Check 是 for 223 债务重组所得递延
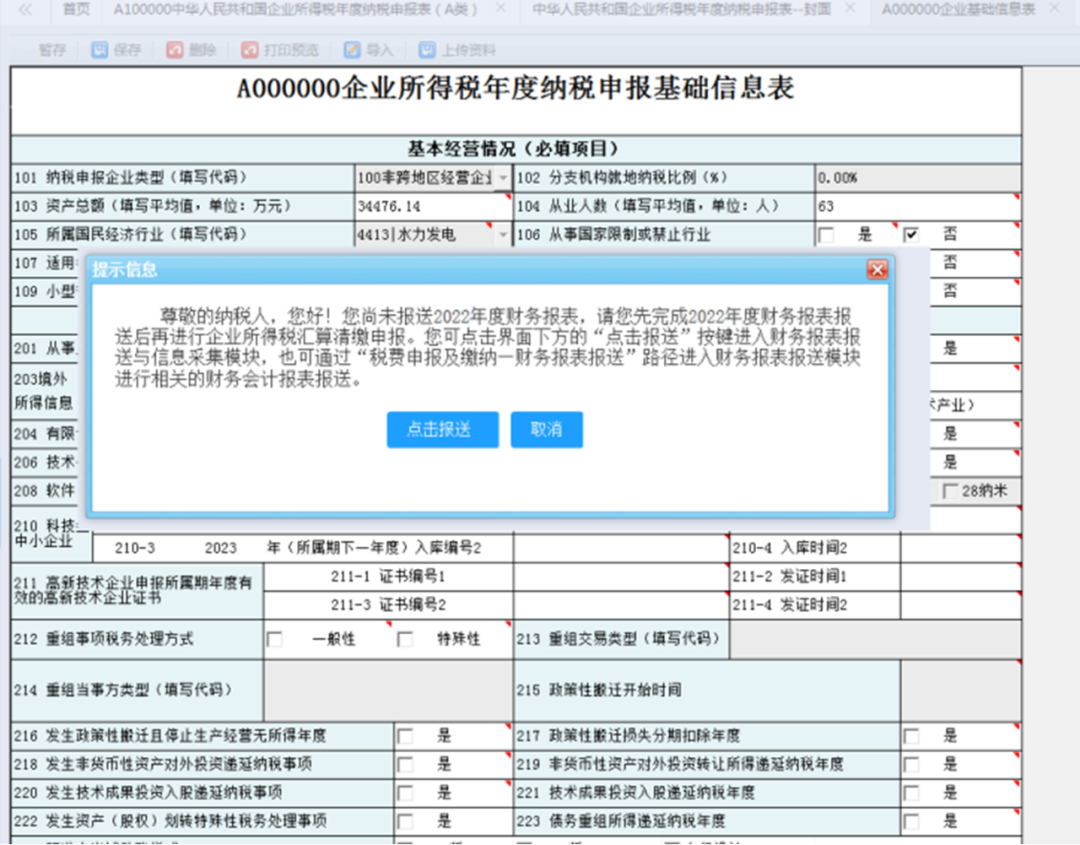 pyautogui.click(x=911, y=822)
